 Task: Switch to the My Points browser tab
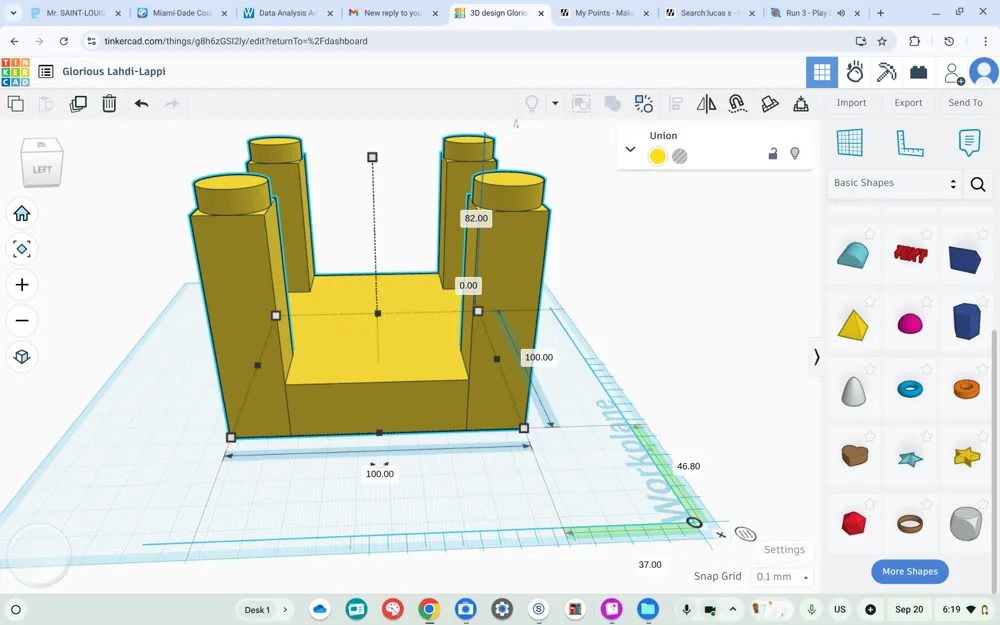pos(605,13)
